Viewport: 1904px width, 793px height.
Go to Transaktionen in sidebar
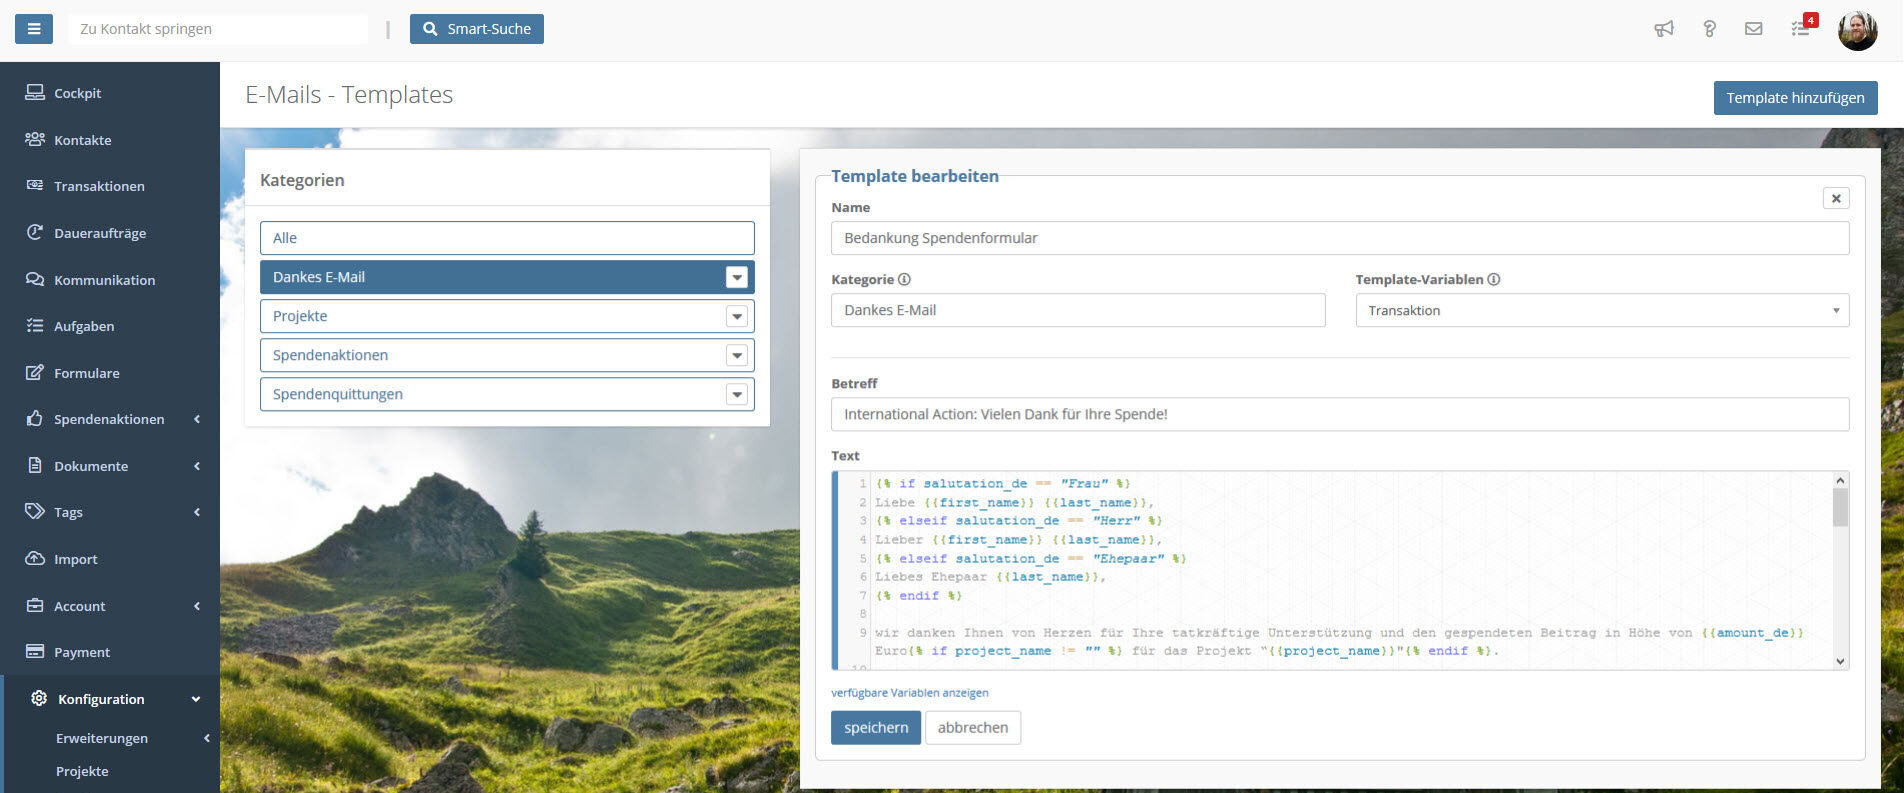tap(99, 186)
